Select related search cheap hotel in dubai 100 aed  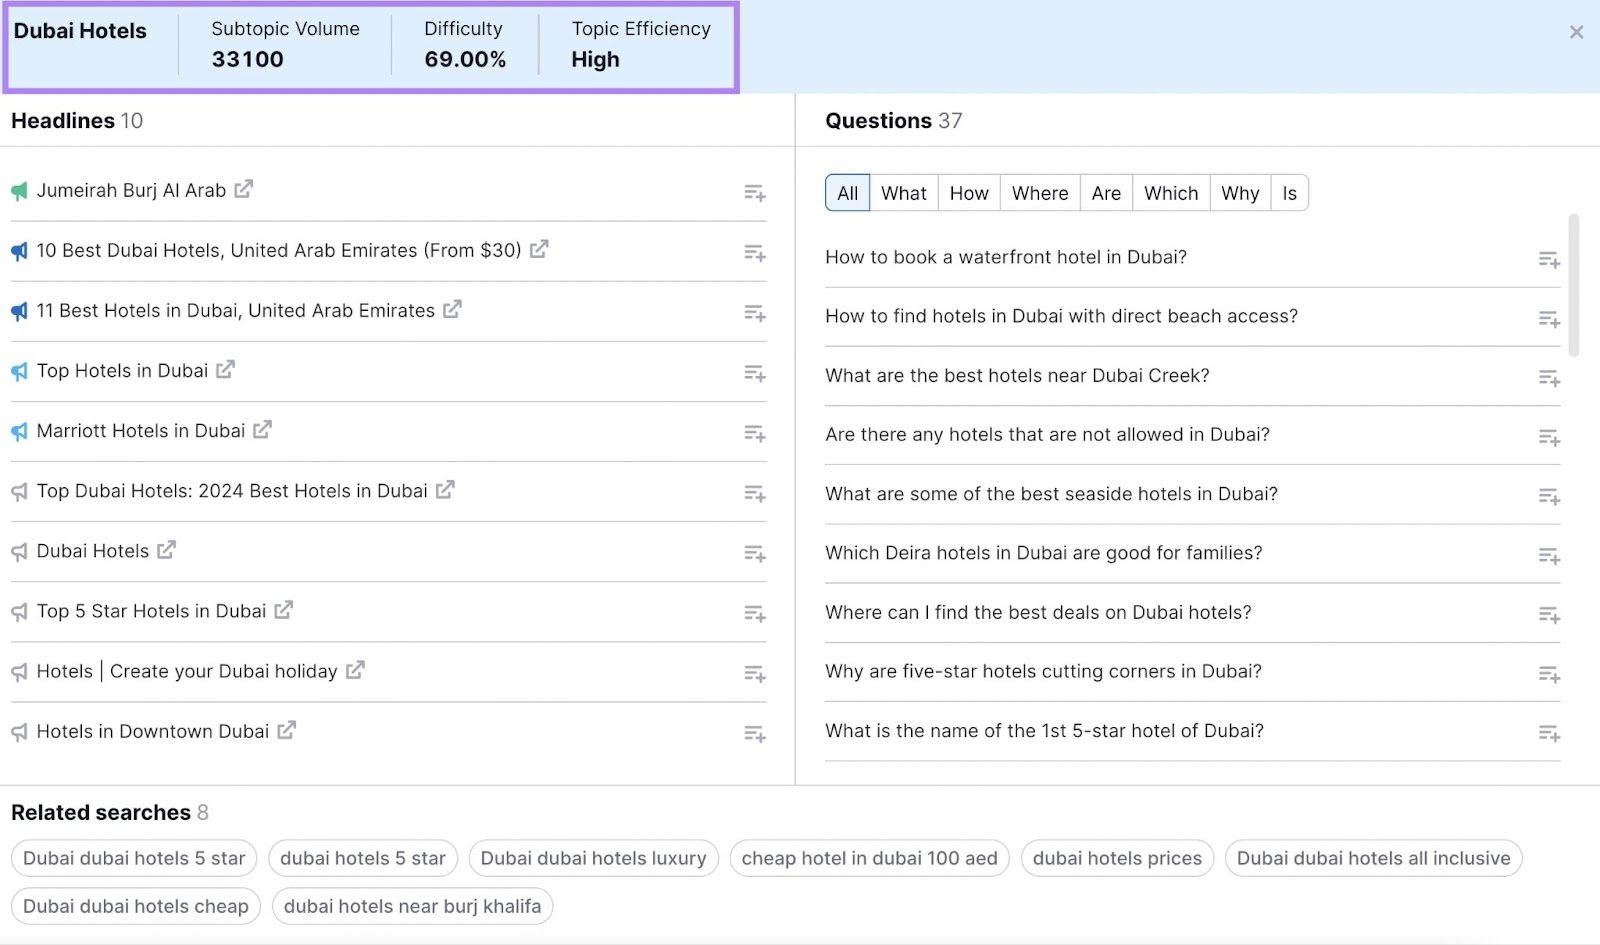(x=868, y=858)
